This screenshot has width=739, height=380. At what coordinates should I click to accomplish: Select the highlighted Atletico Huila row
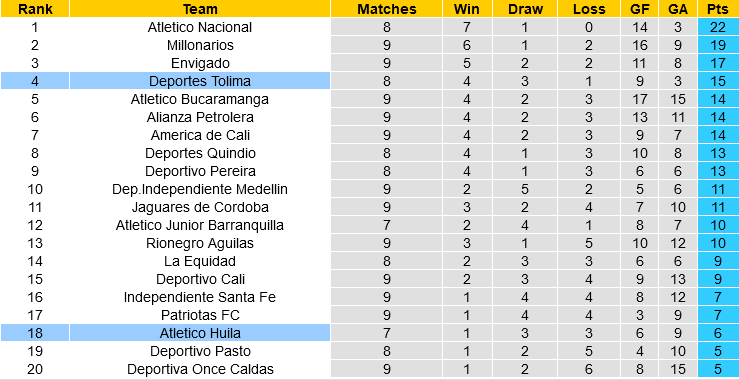pos(370,333)
